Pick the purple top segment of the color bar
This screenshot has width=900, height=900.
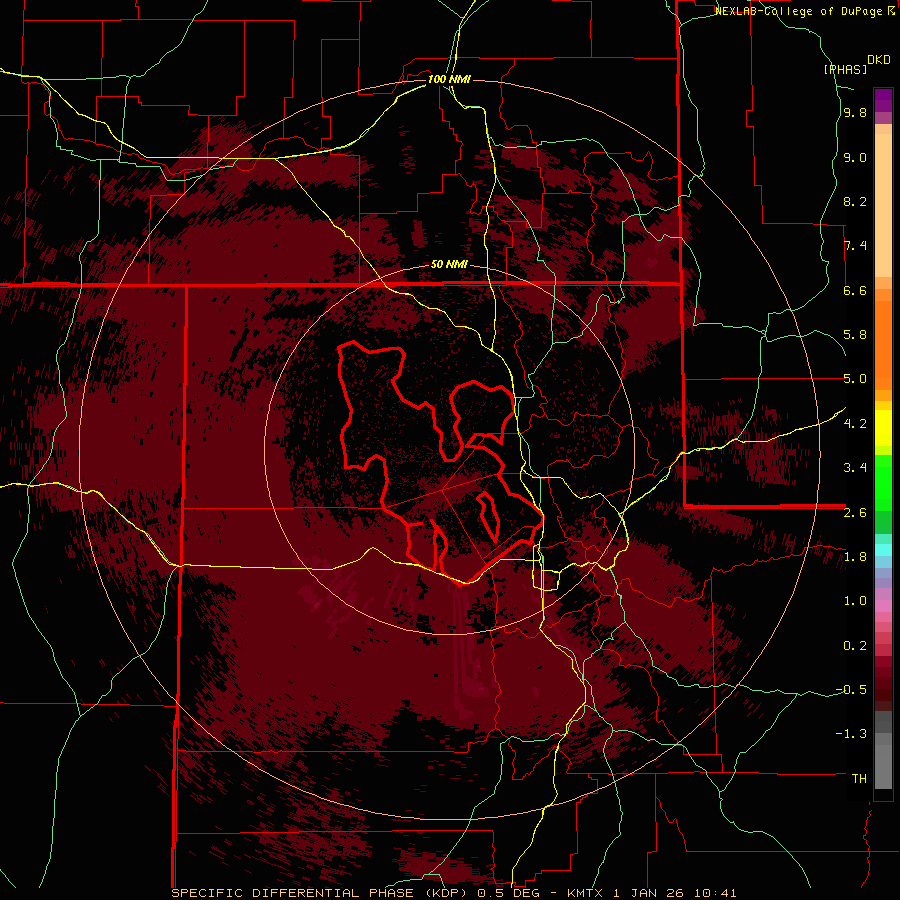click(883, 100)
